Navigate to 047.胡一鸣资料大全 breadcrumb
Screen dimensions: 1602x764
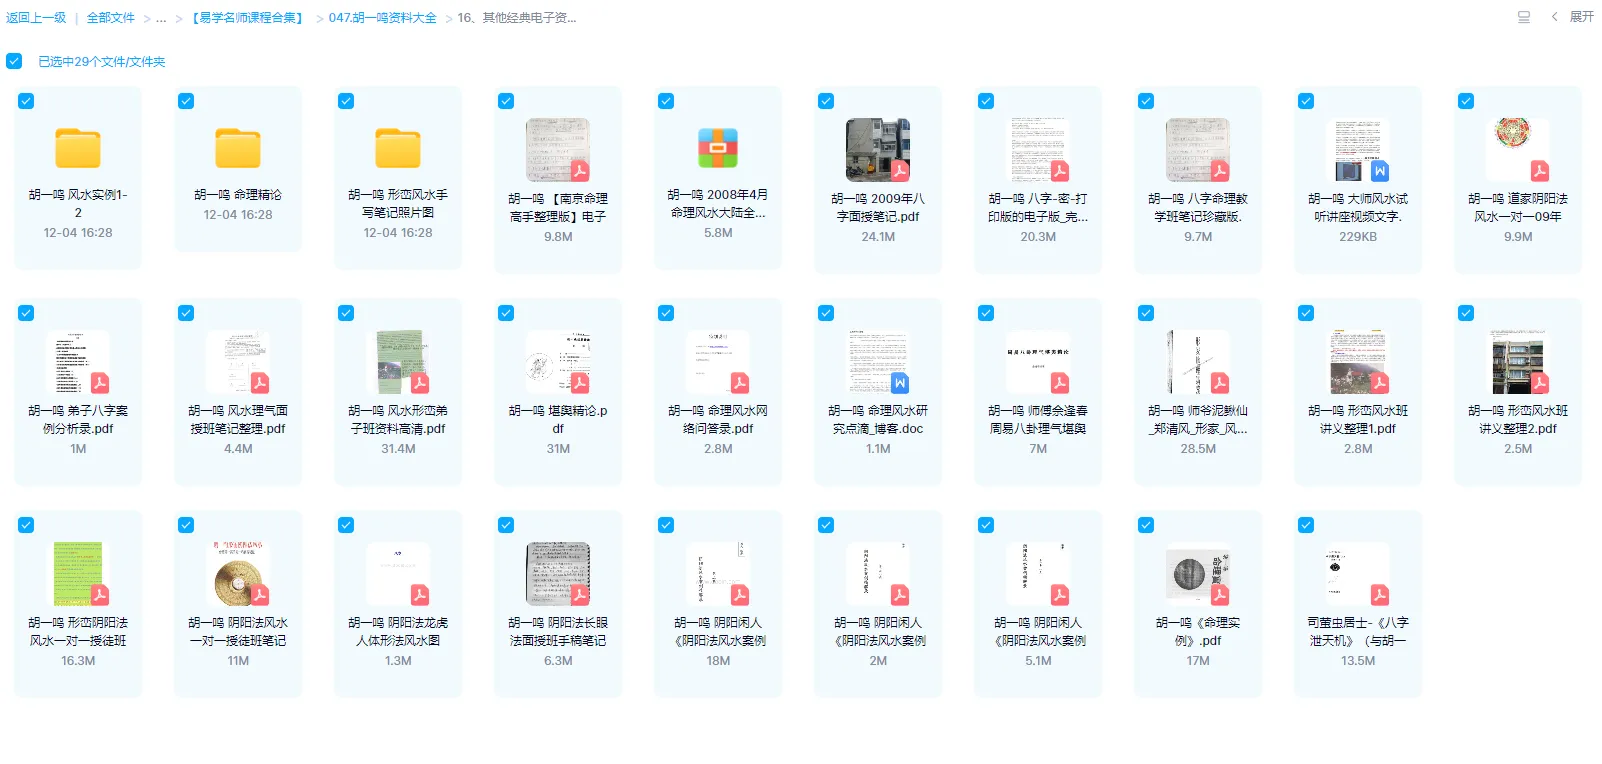tap(382, 18)
